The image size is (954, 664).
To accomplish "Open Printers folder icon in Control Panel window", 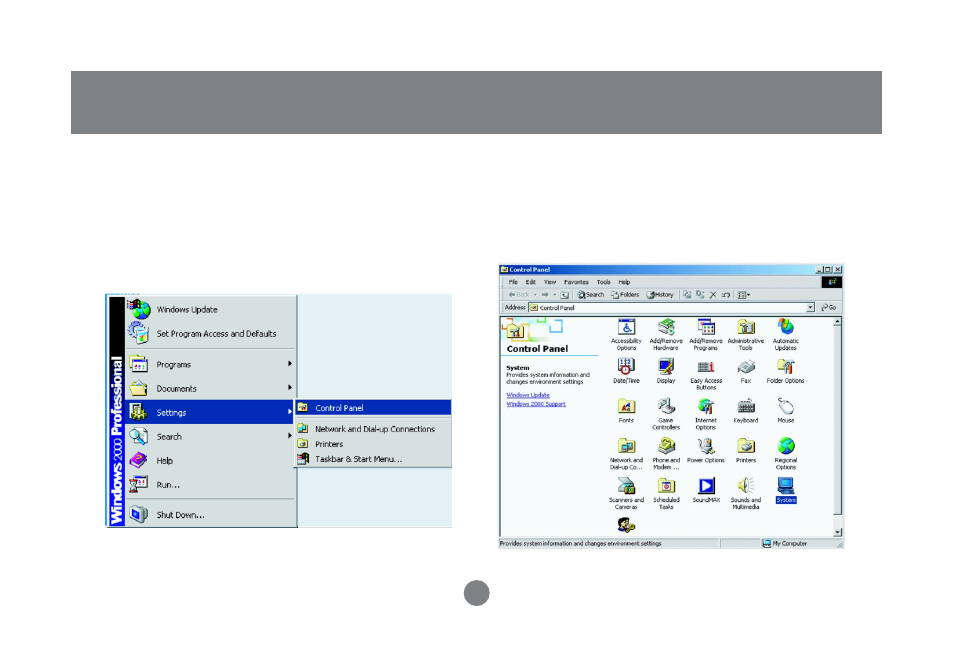I will 746,451.
